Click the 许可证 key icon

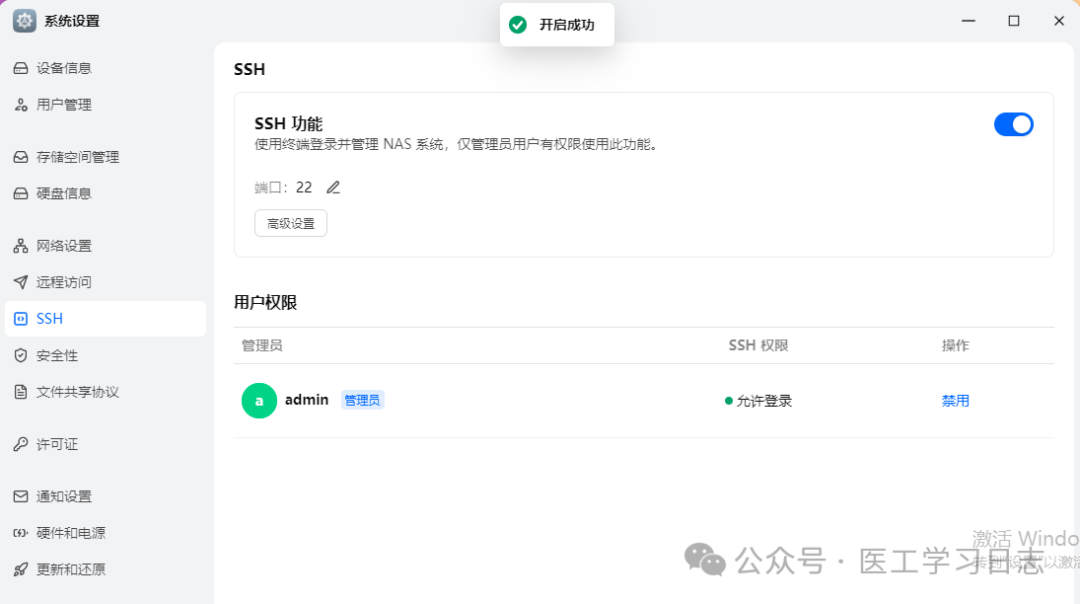point(23,444)
